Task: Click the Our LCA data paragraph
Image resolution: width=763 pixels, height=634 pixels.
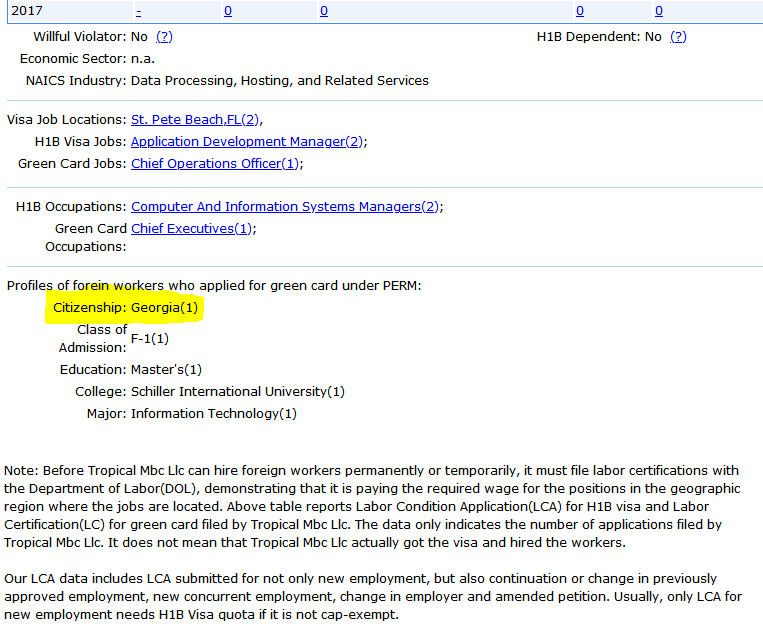Action: [373, 597]
